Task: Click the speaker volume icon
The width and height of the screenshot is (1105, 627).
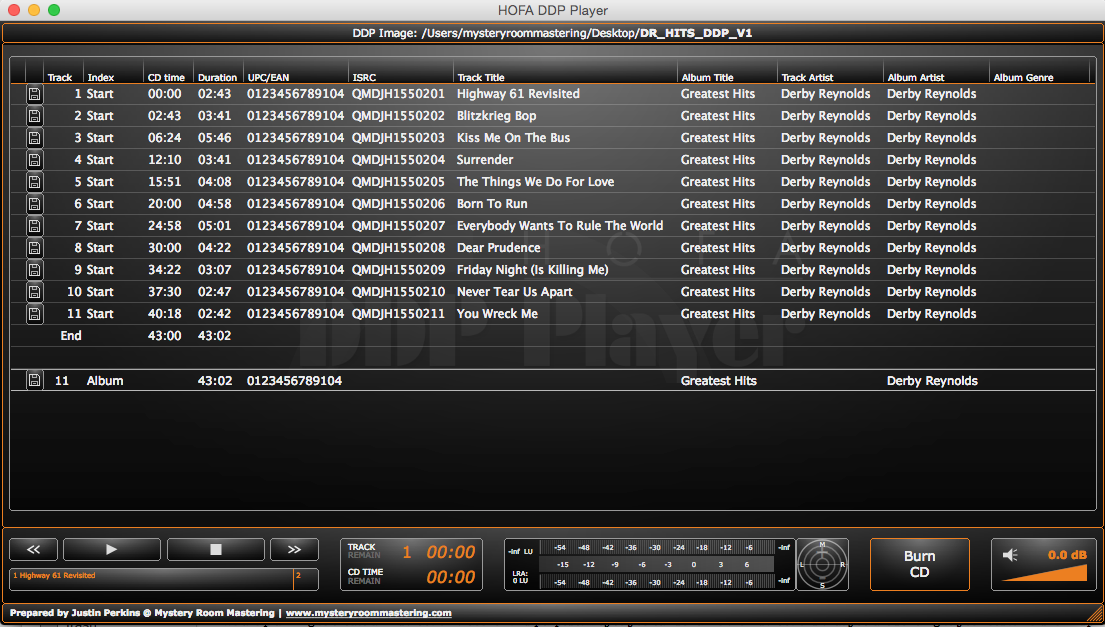Action: click(1011, 555)
